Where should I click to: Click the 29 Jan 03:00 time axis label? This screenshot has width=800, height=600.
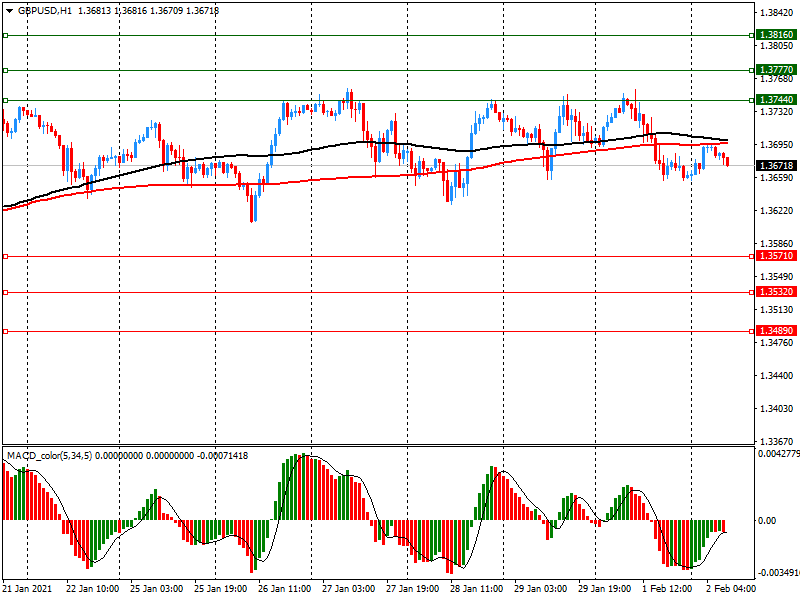(x=542, y=590)
